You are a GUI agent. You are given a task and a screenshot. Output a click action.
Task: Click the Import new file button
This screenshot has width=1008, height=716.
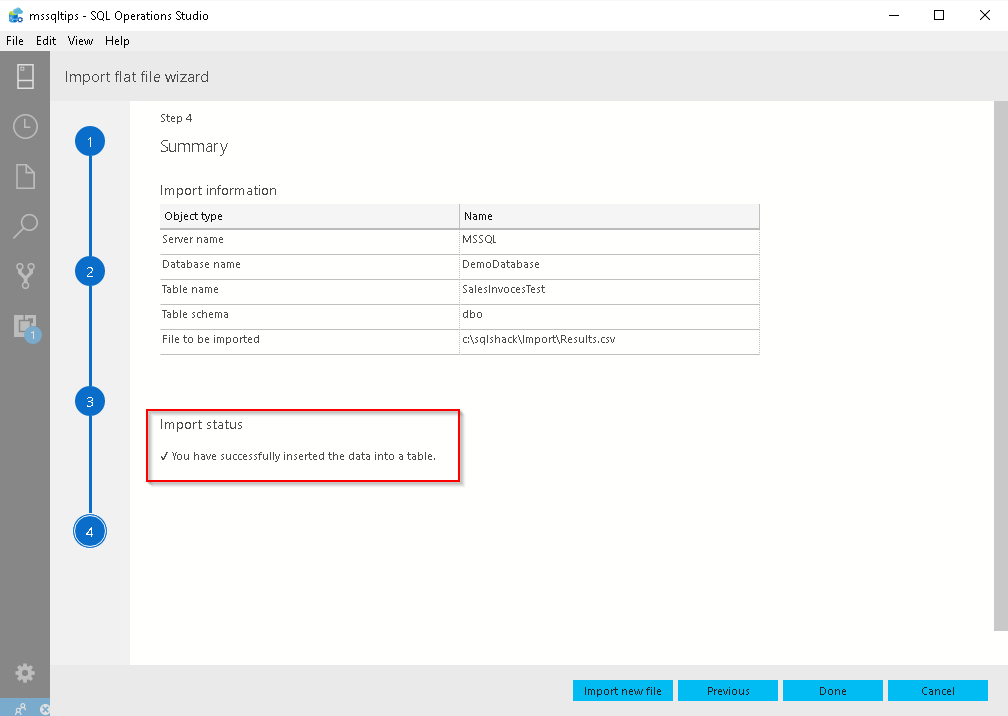623,691
